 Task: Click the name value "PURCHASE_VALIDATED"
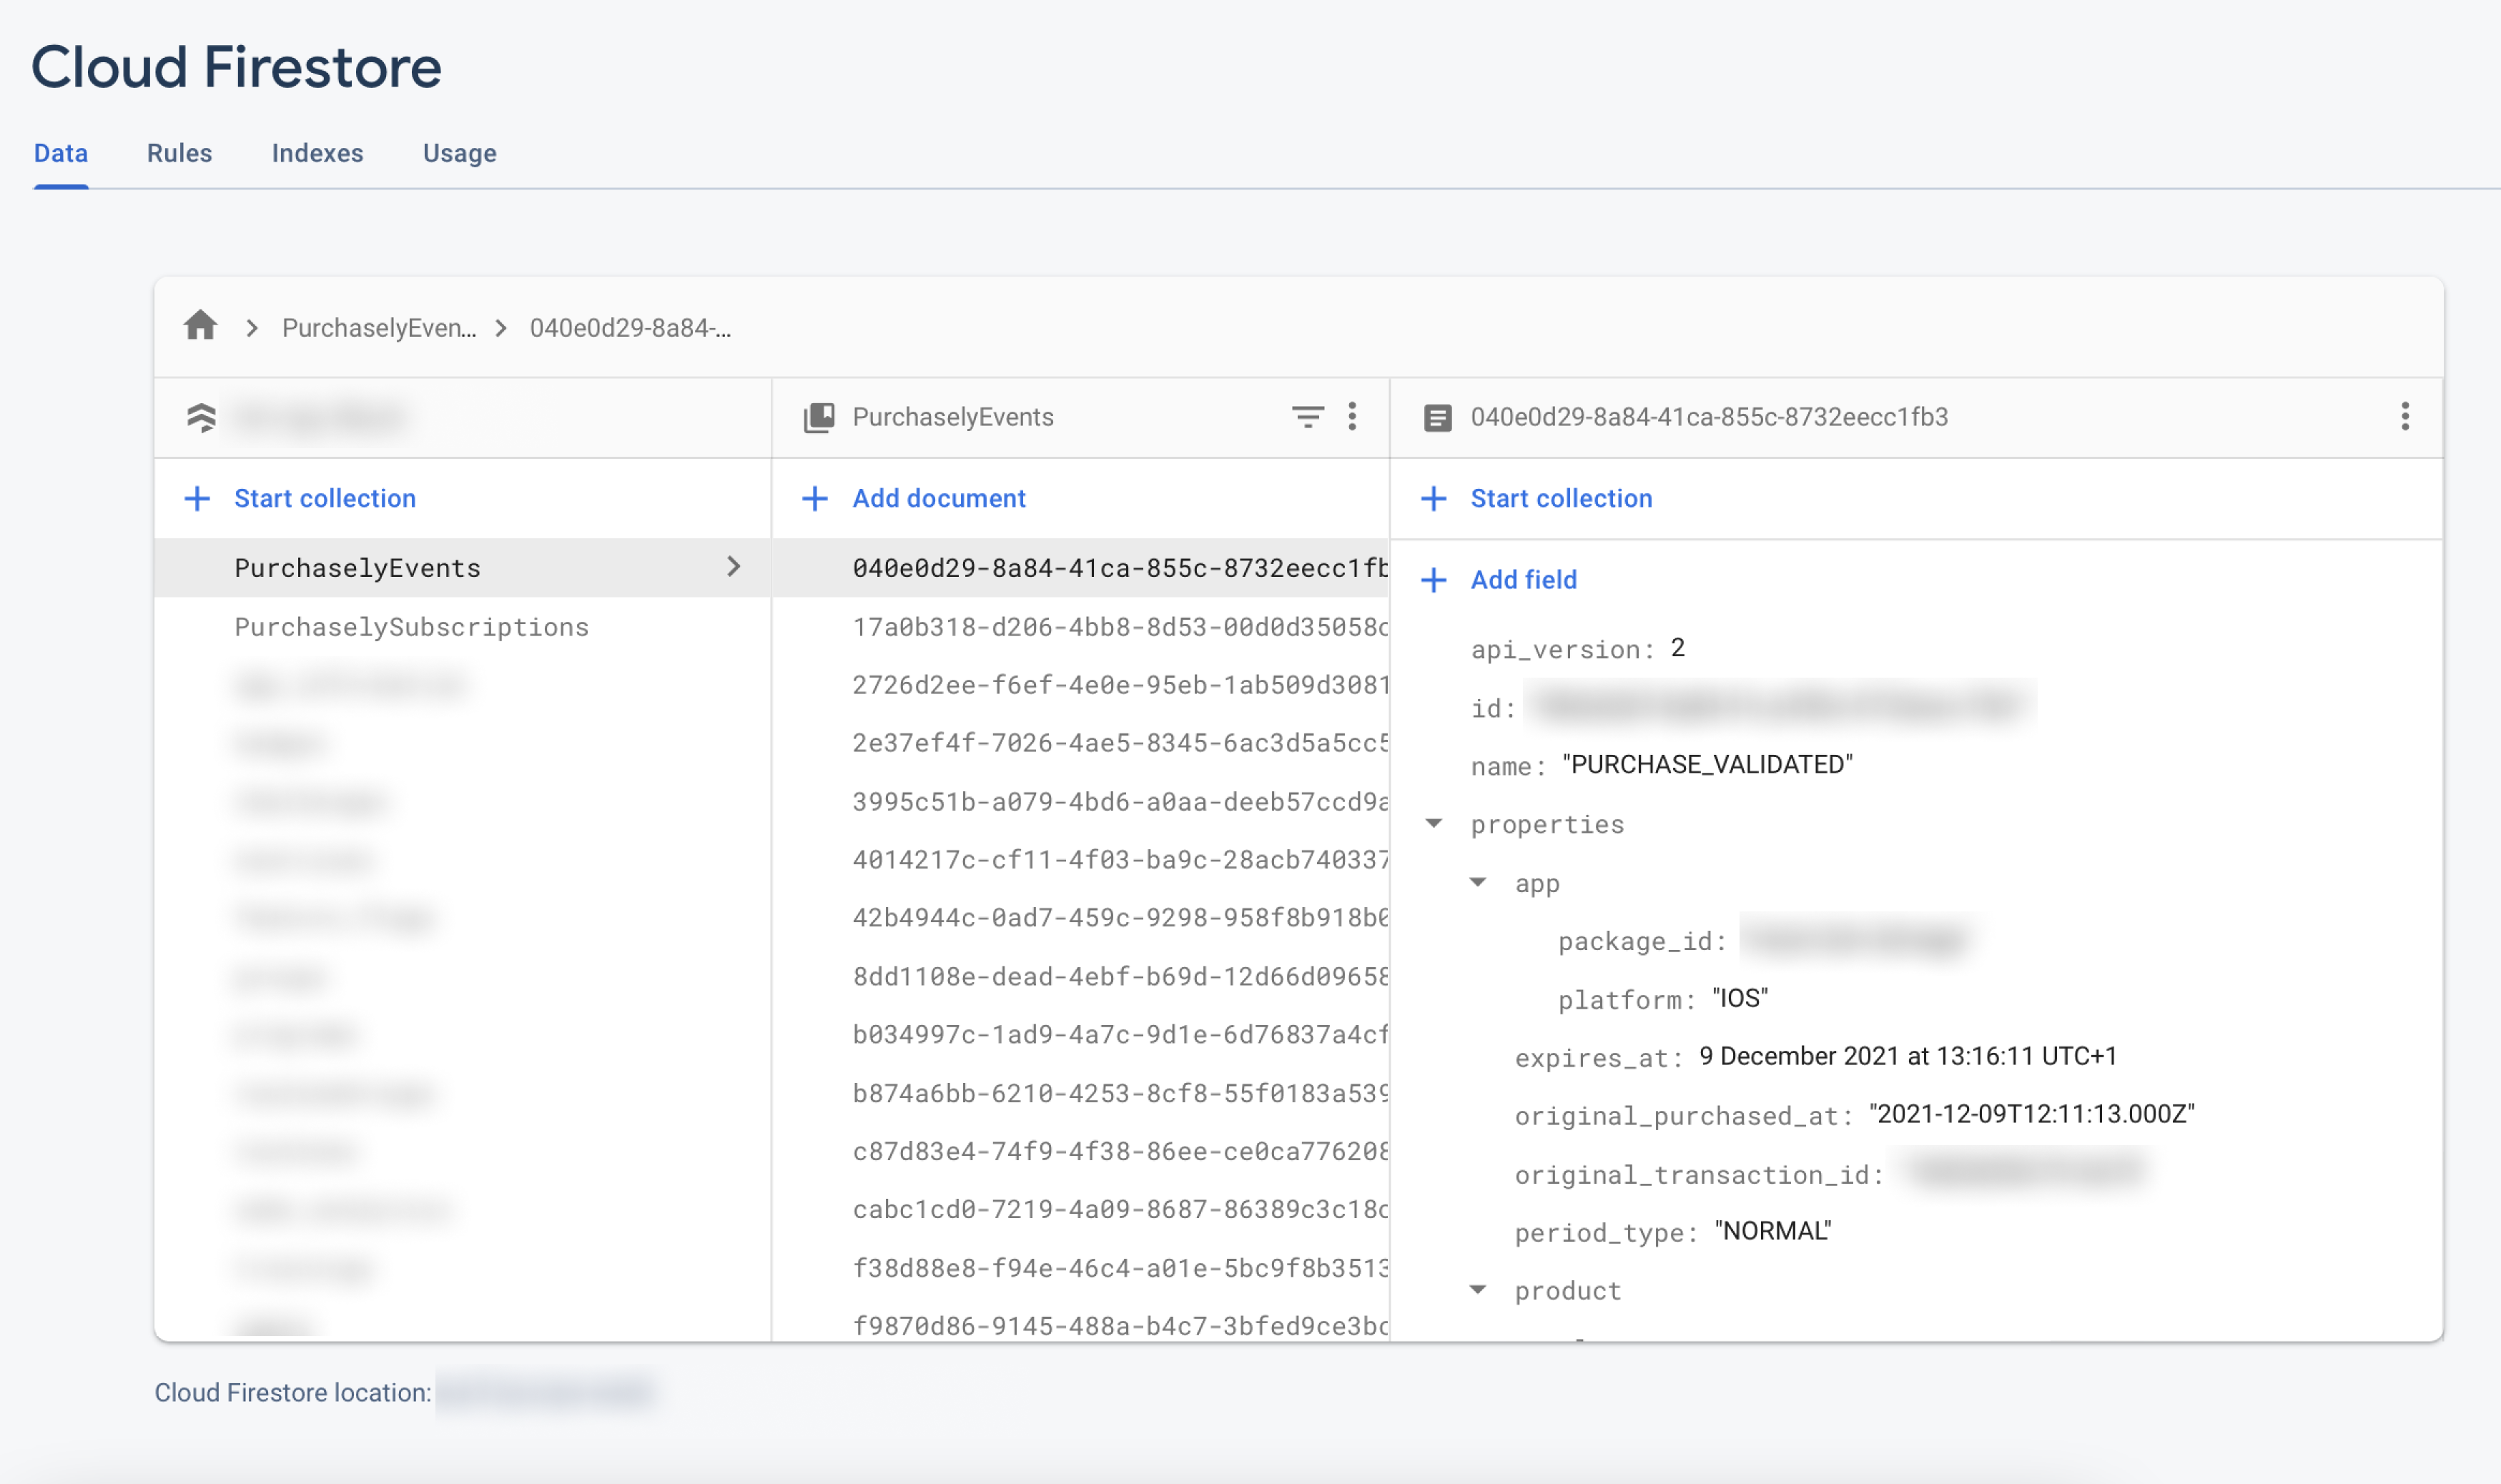(x=1707, y=765)
